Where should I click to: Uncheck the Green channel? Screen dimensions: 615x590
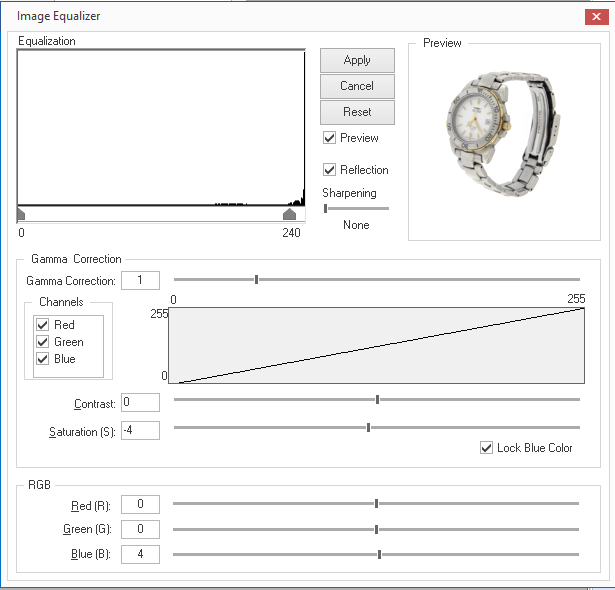click(x=42, y=342)
